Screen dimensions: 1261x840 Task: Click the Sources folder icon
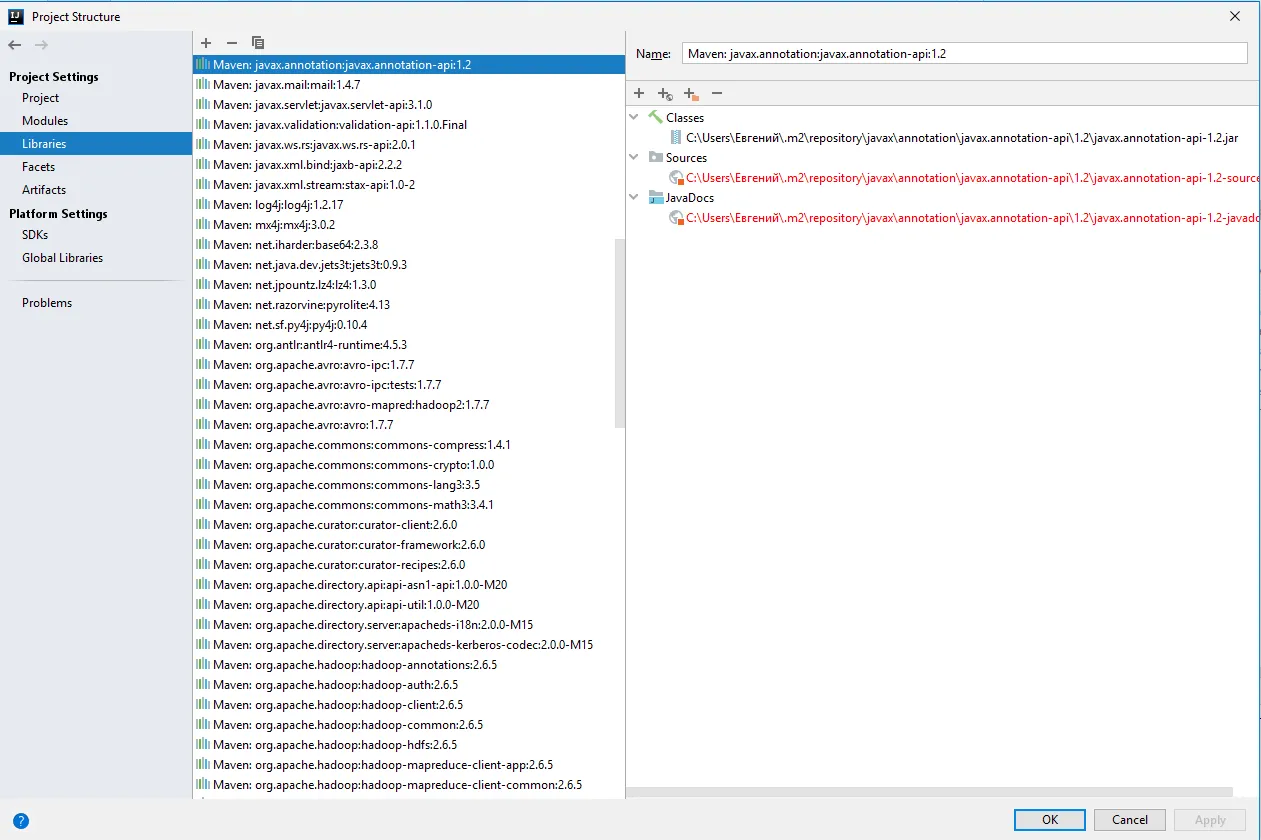pyautogui.click(x=656, y=157)
